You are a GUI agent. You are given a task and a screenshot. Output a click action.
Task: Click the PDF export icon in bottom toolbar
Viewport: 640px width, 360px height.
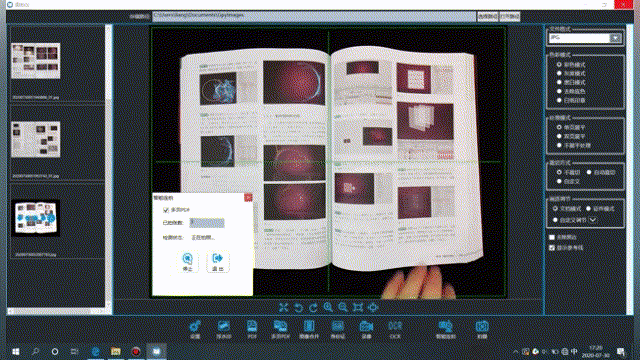pyautogui.click(x=252, y=329)
